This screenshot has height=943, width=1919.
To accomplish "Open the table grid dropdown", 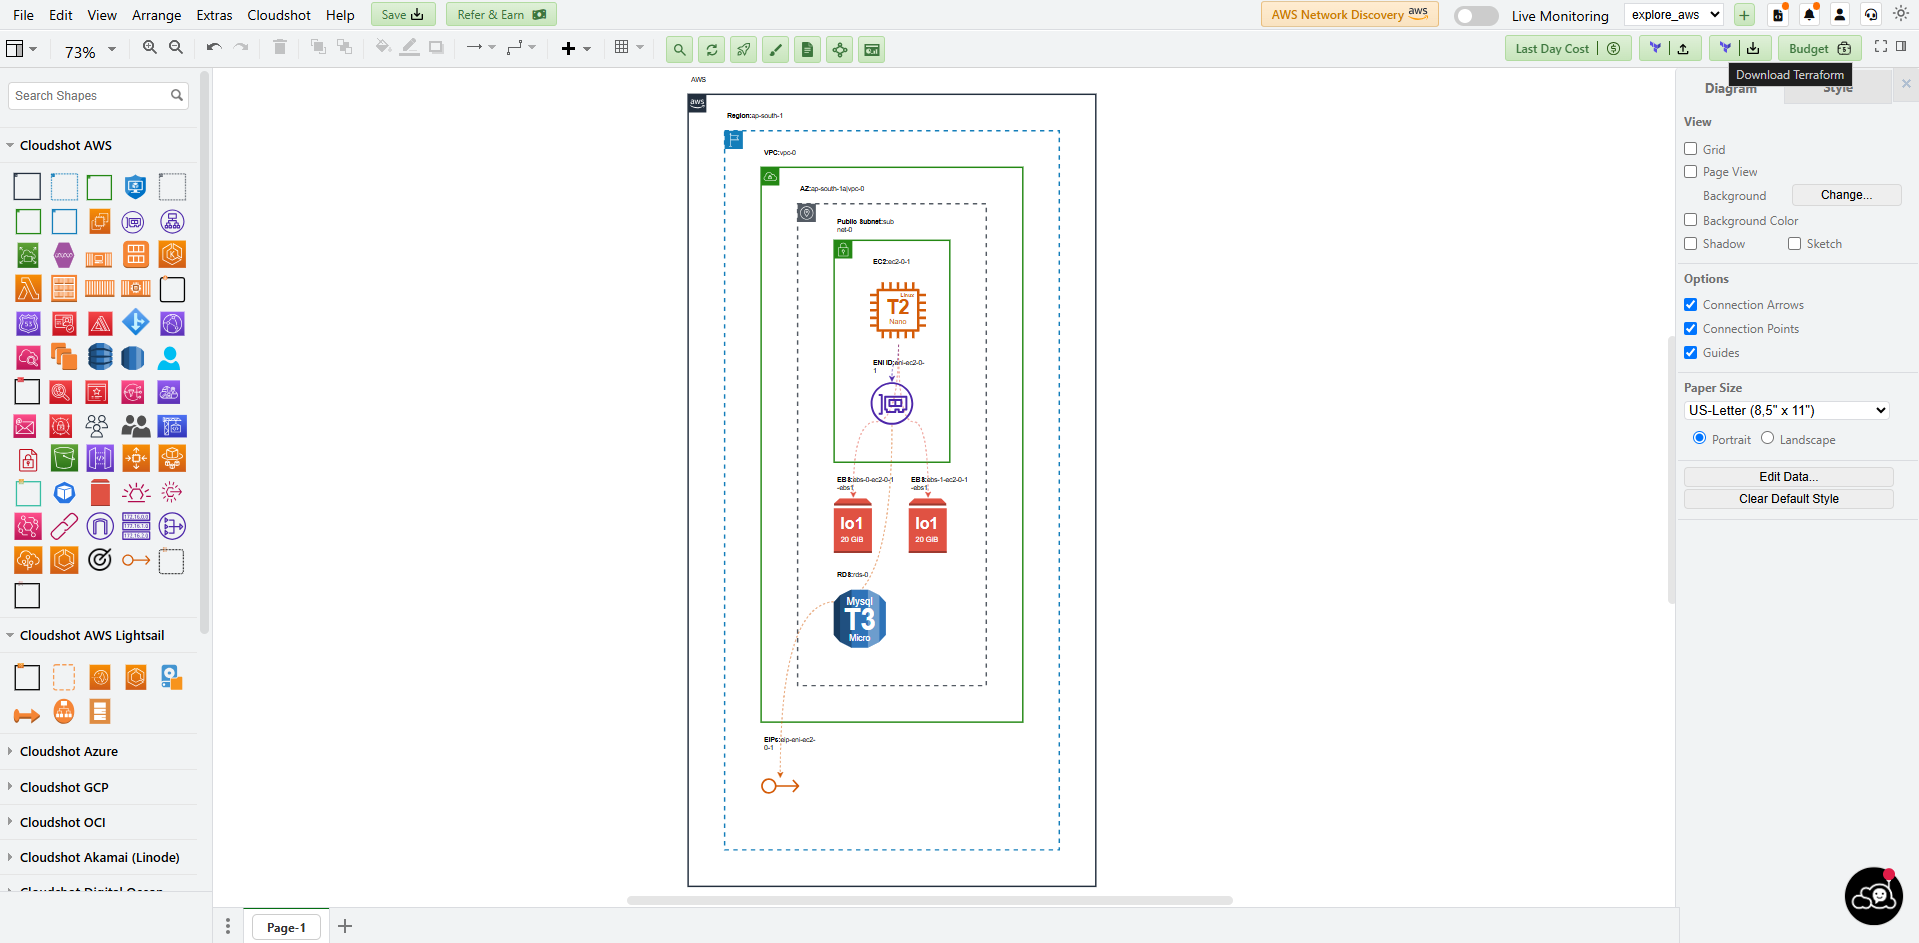I will [629, 47].
